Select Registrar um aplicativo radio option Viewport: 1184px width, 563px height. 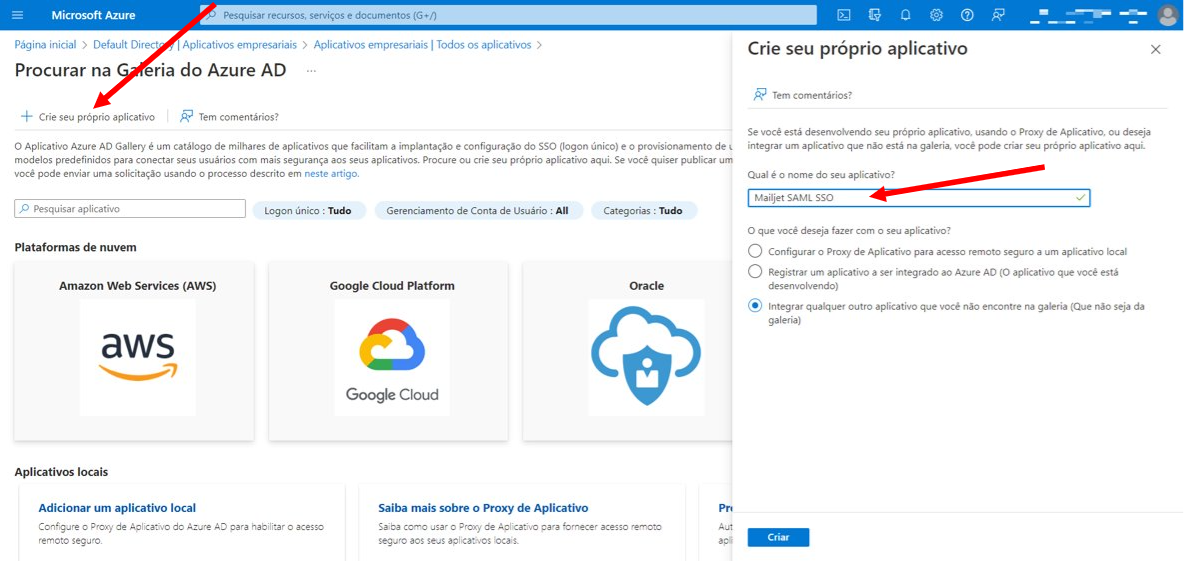(755, 271)
